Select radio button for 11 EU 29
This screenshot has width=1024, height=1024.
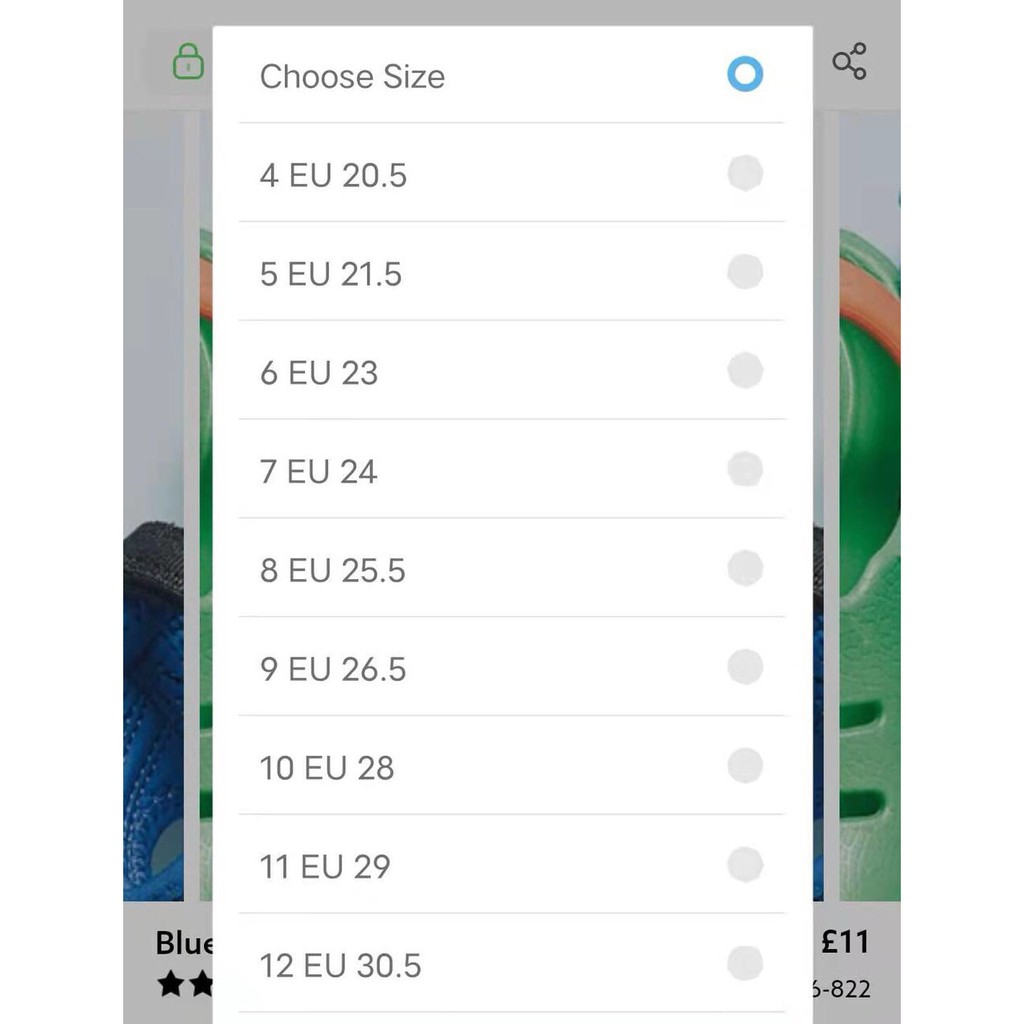[x=745, y=865]
